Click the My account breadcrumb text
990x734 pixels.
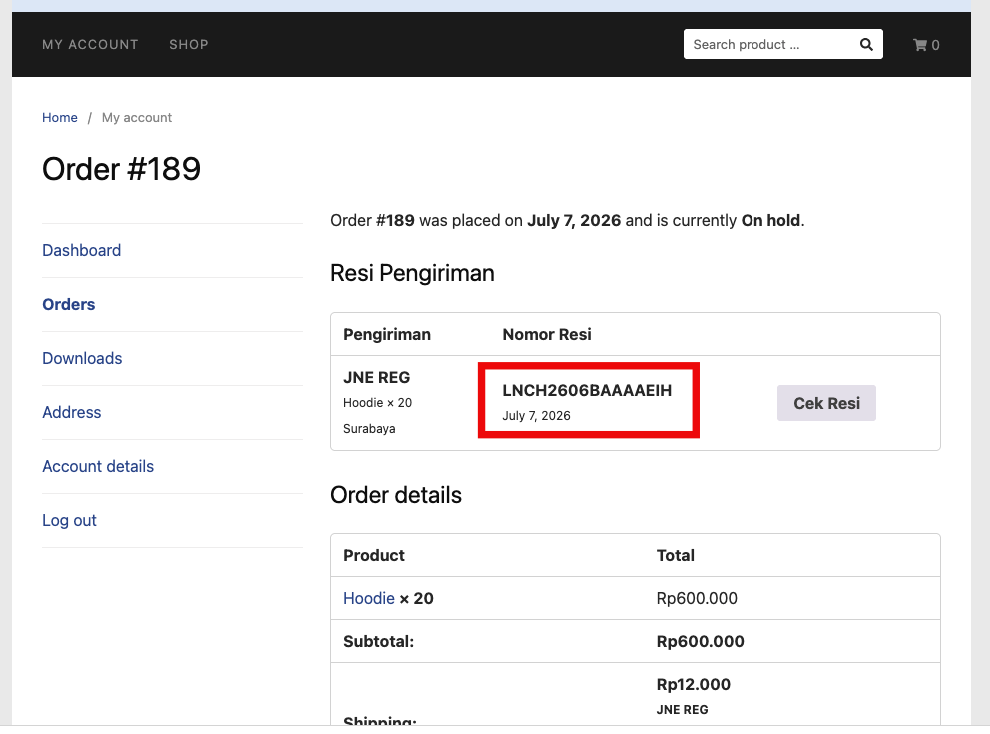[x=137, y=117]
